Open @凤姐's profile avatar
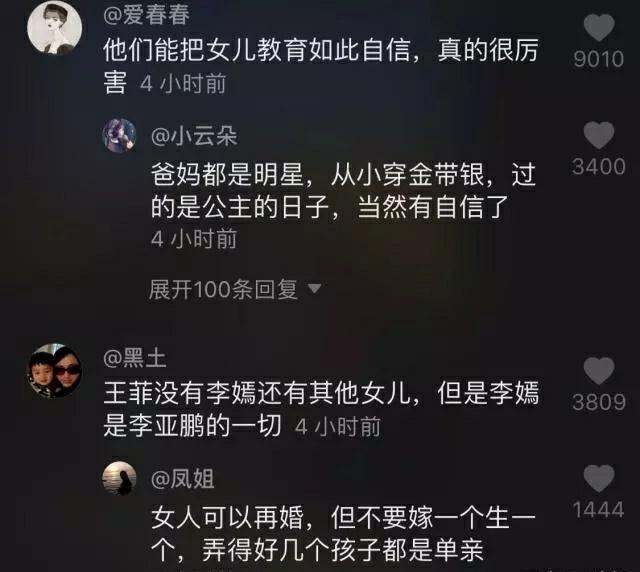Image resolution: width=640 pixels, height=572 pixels. coord(119,478)
